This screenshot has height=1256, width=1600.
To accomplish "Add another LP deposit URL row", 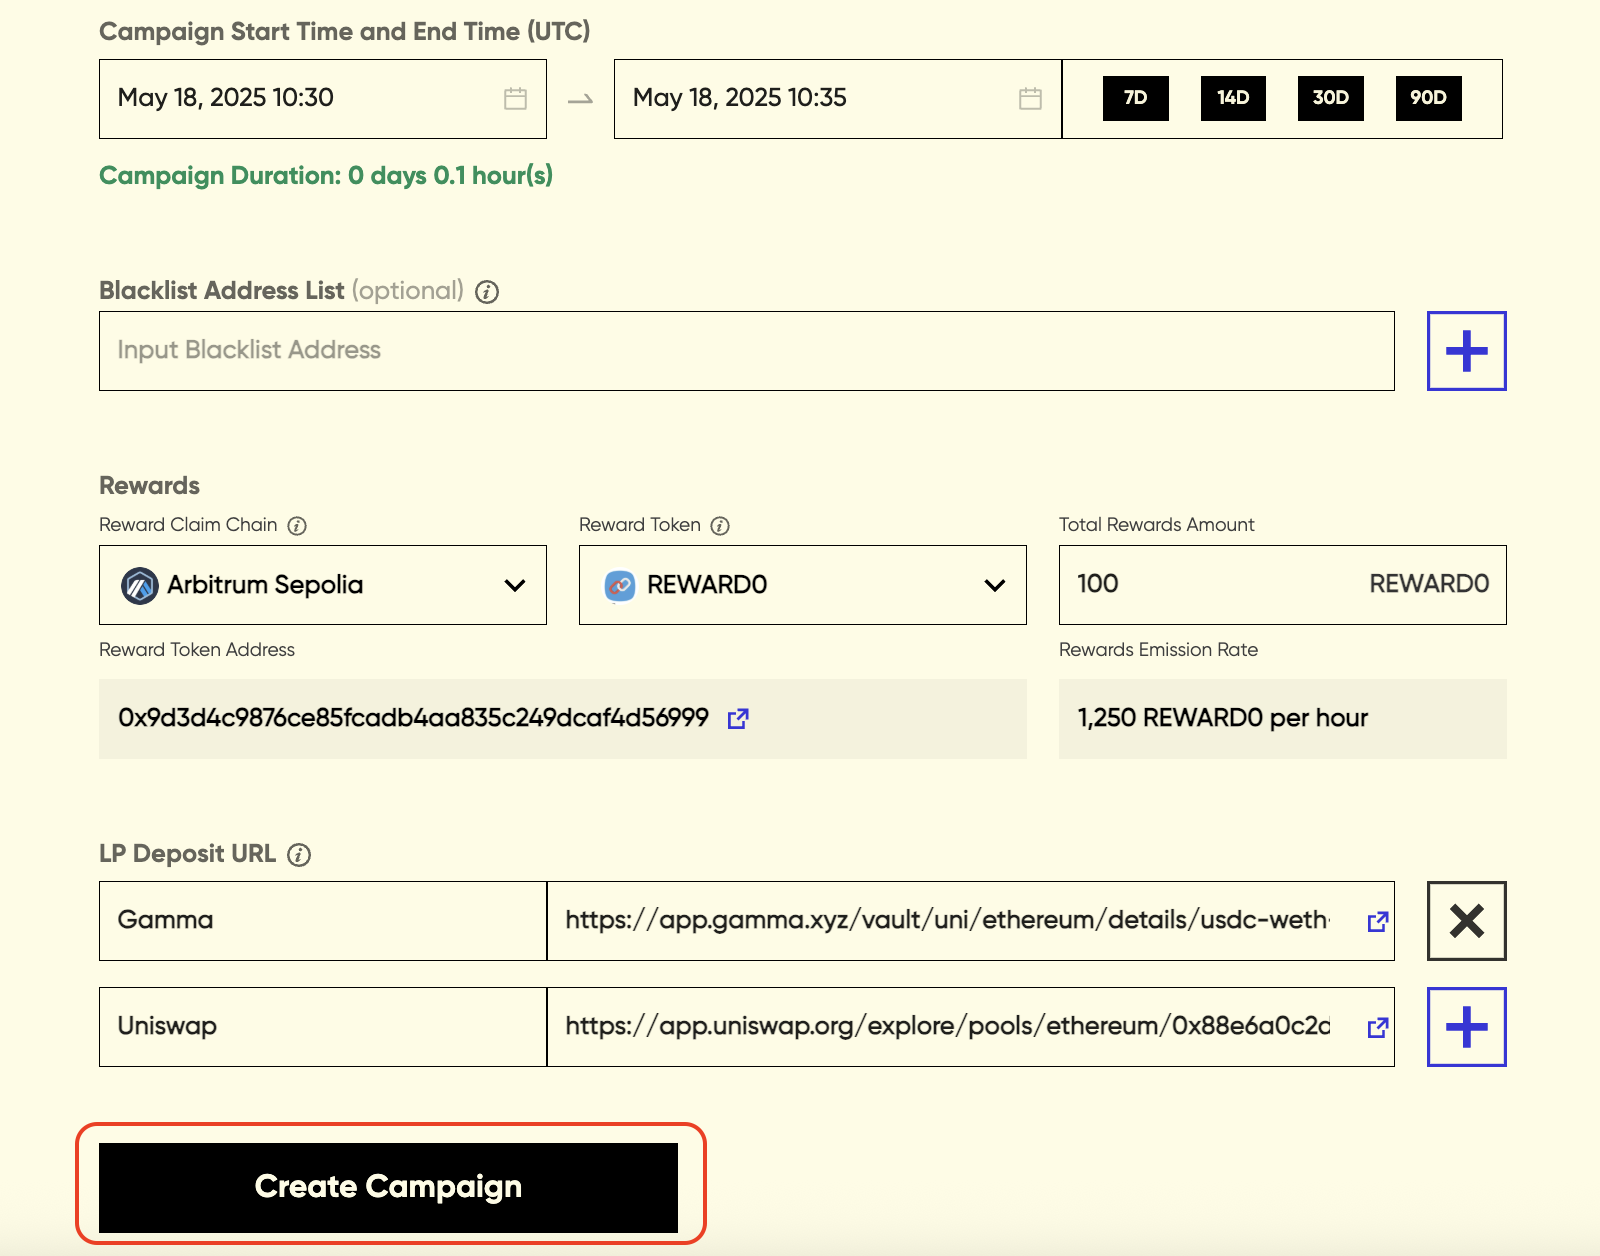I will click(x=1466, y=1027).
